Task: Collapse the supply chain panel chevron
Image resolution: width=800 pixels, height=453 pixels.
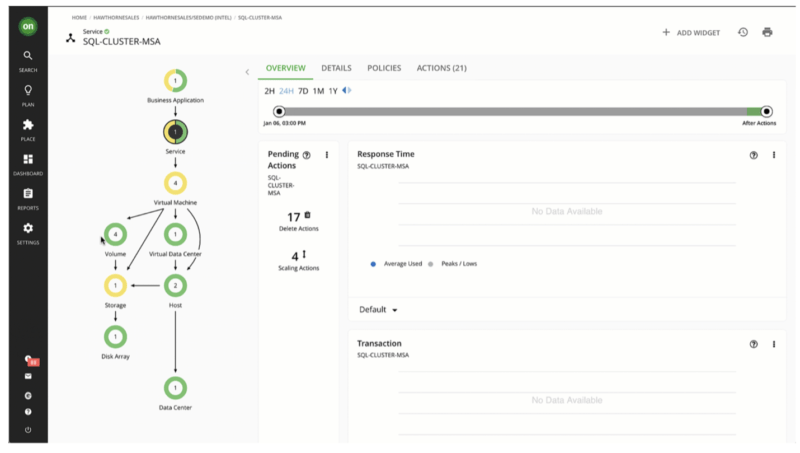Action: pyautogui.click(x=247, y=72)
